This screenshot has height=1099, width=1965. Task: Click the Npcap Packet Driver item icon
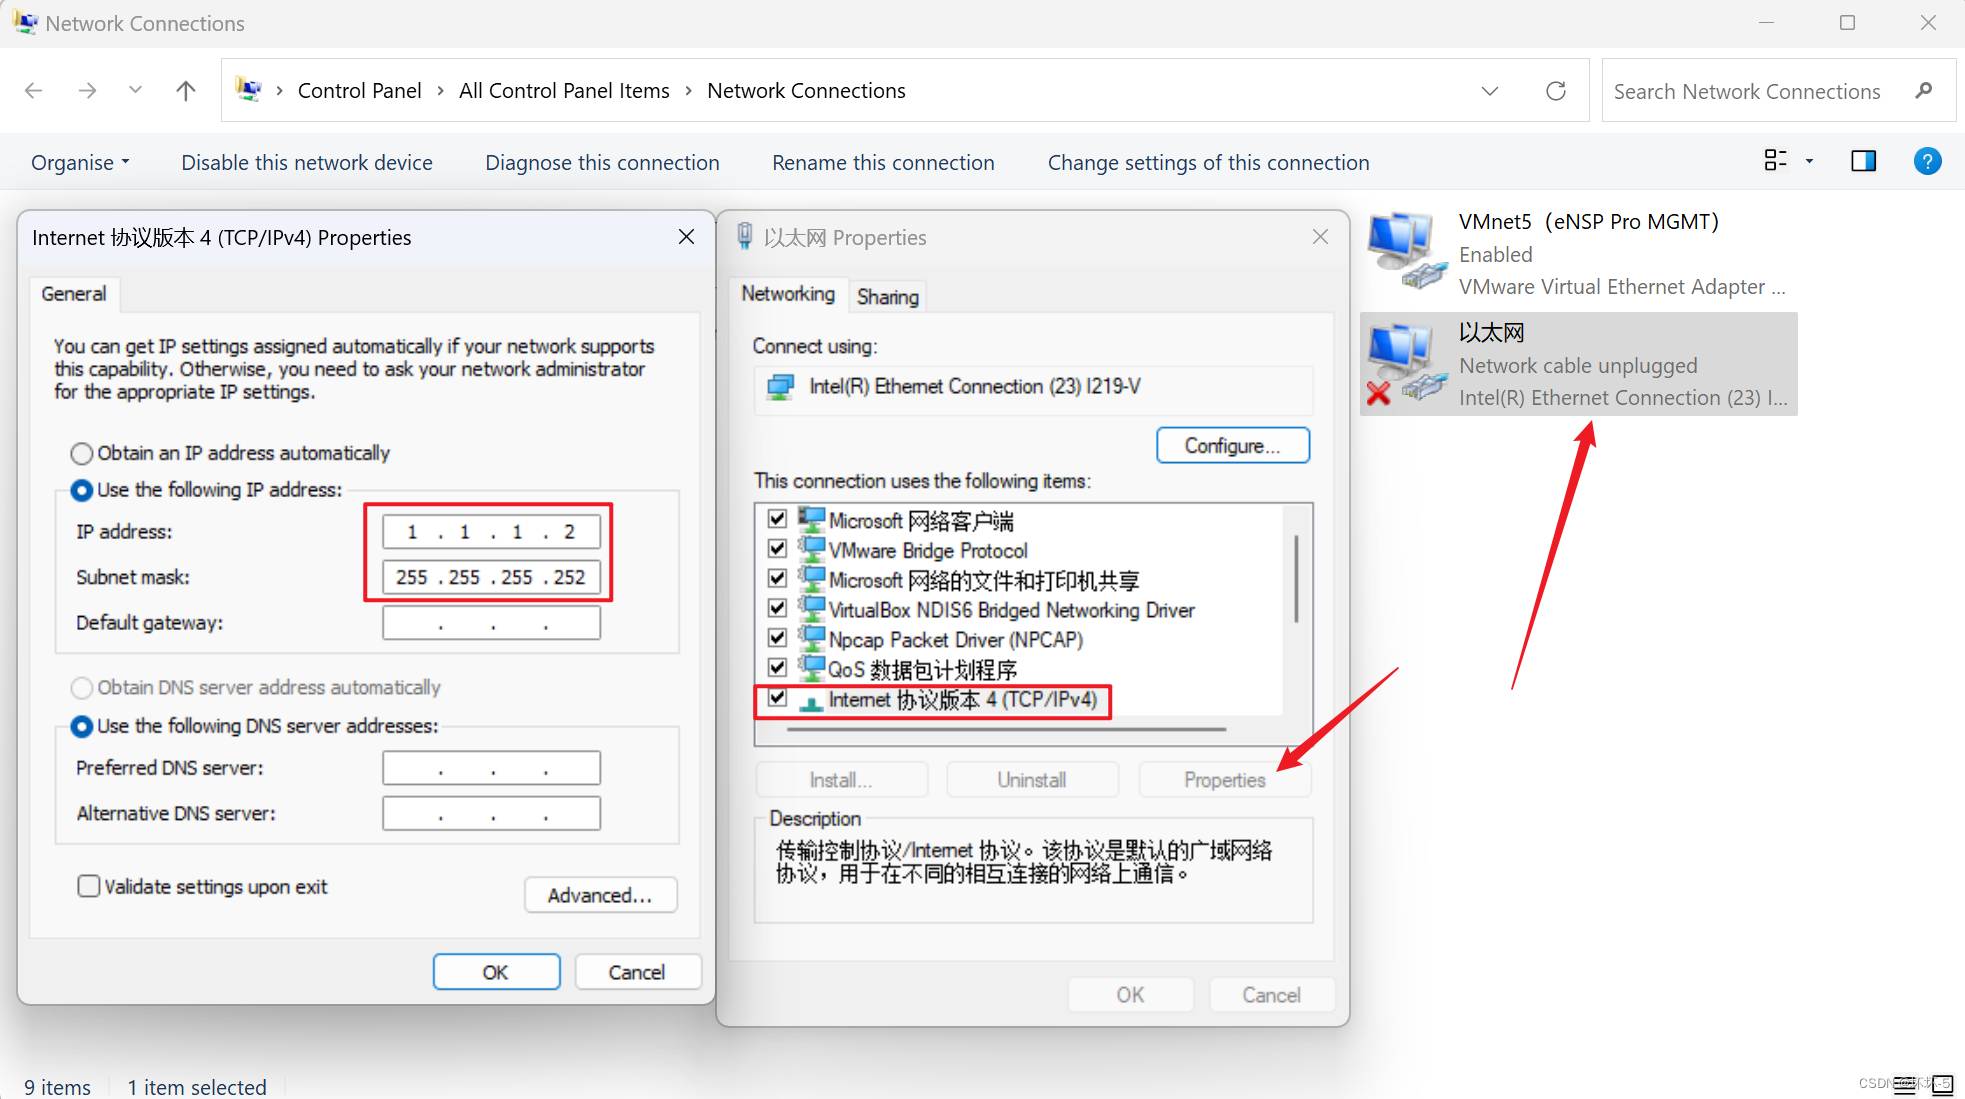pyautogui.click(x=812, y=638)
